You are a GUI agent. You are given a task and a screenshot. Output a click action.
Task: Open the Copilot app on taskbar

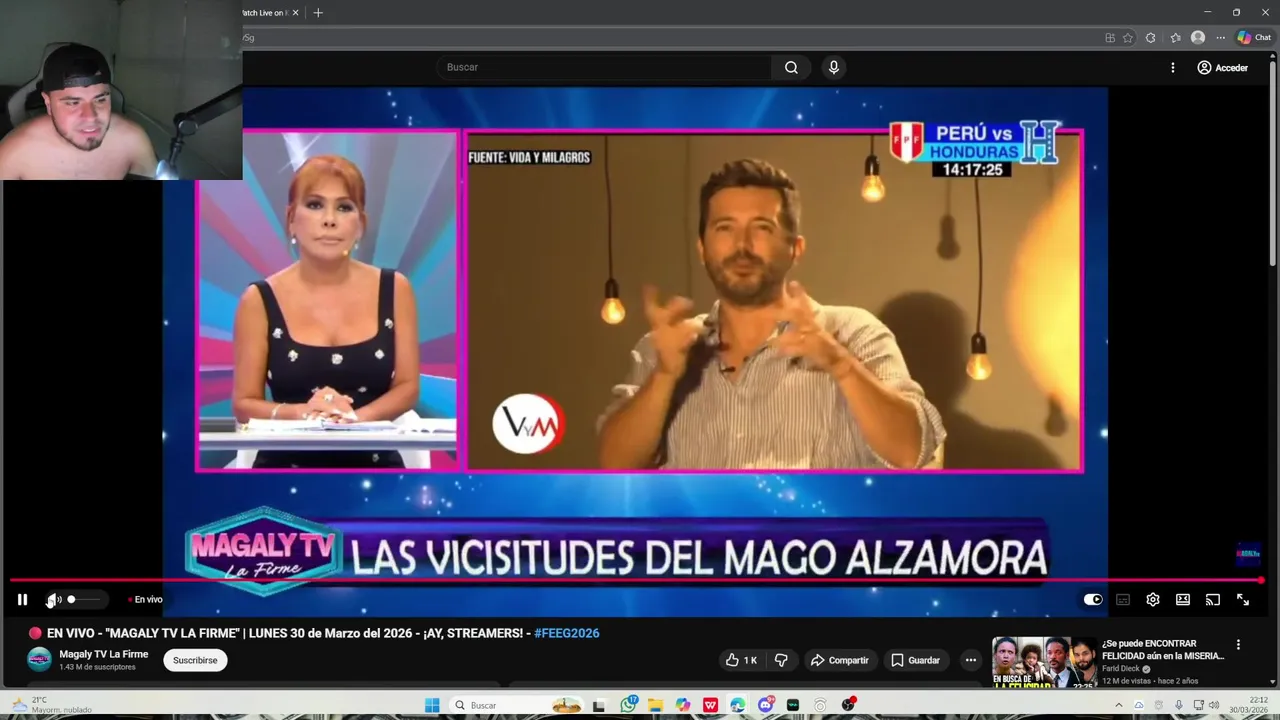[683, 705]
